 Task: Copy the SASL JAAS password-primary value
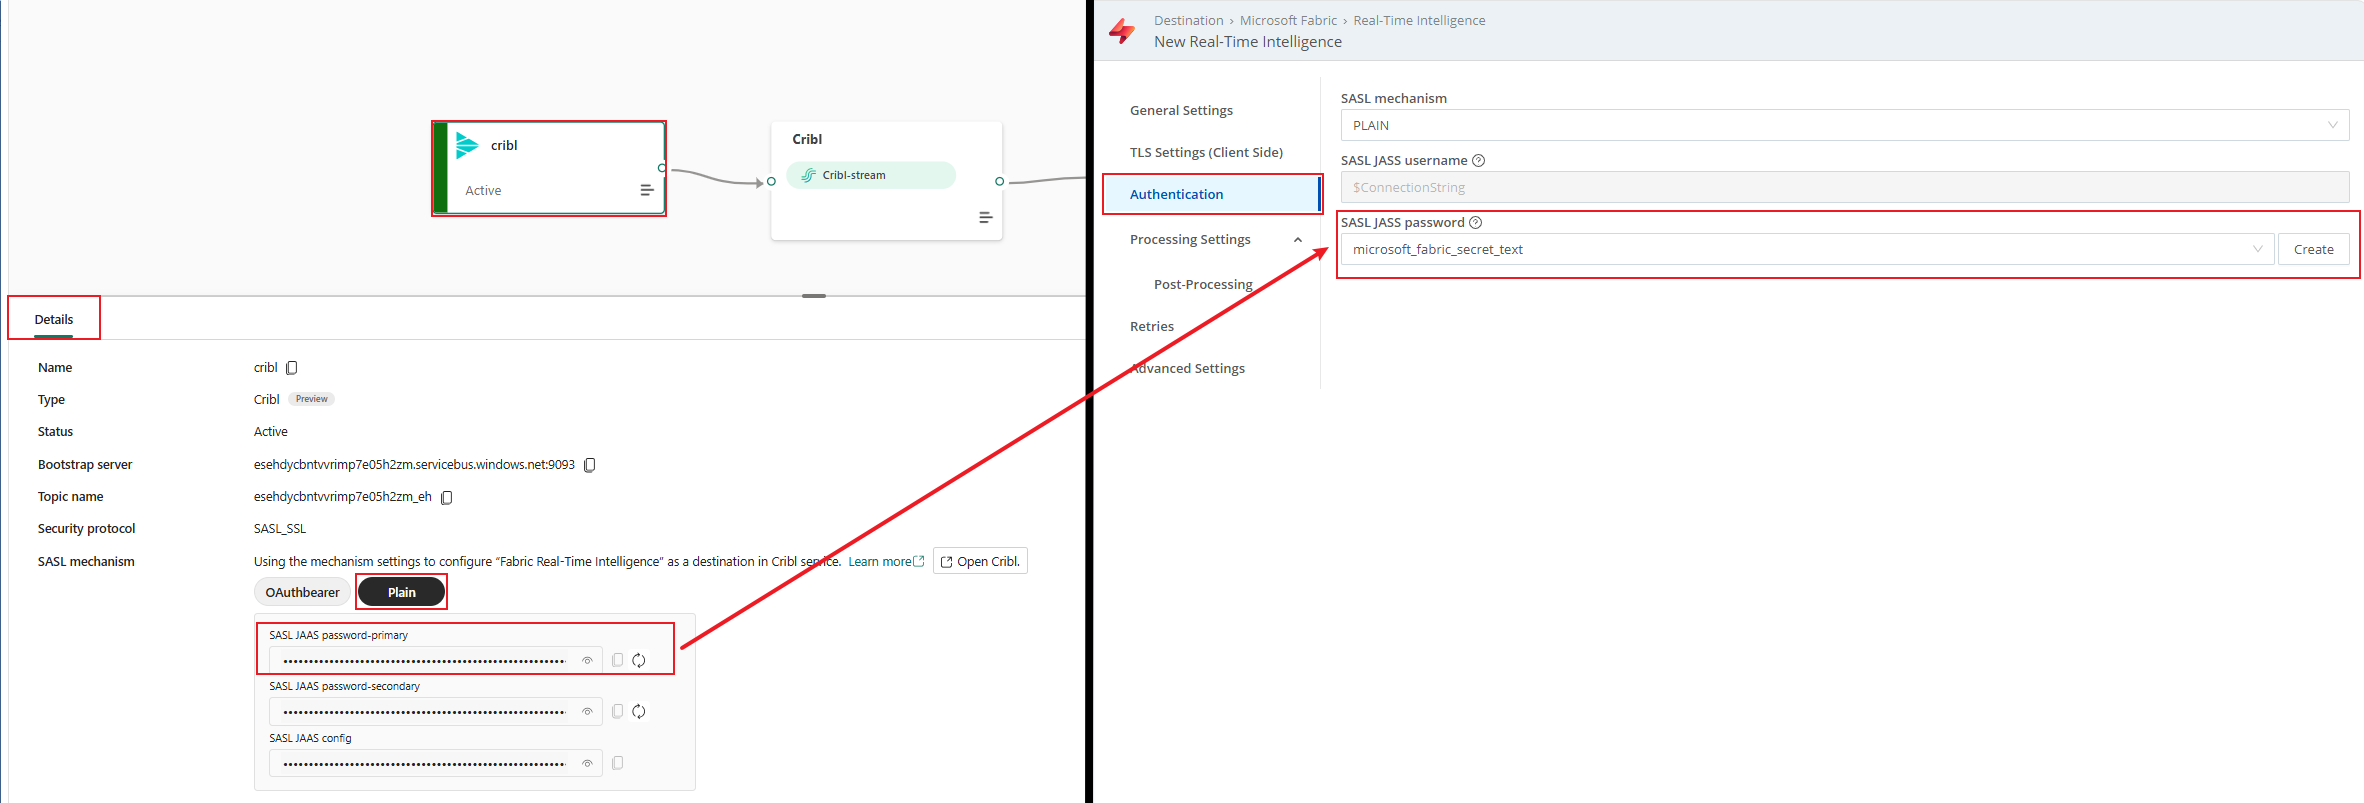(x=618, y=660)
